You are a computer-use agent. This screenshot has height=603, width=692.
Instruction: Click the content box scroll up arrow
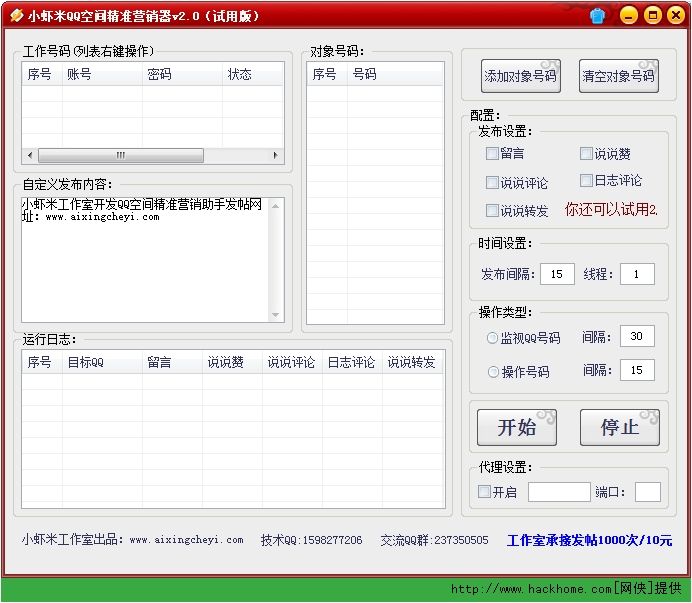[275, 206]
